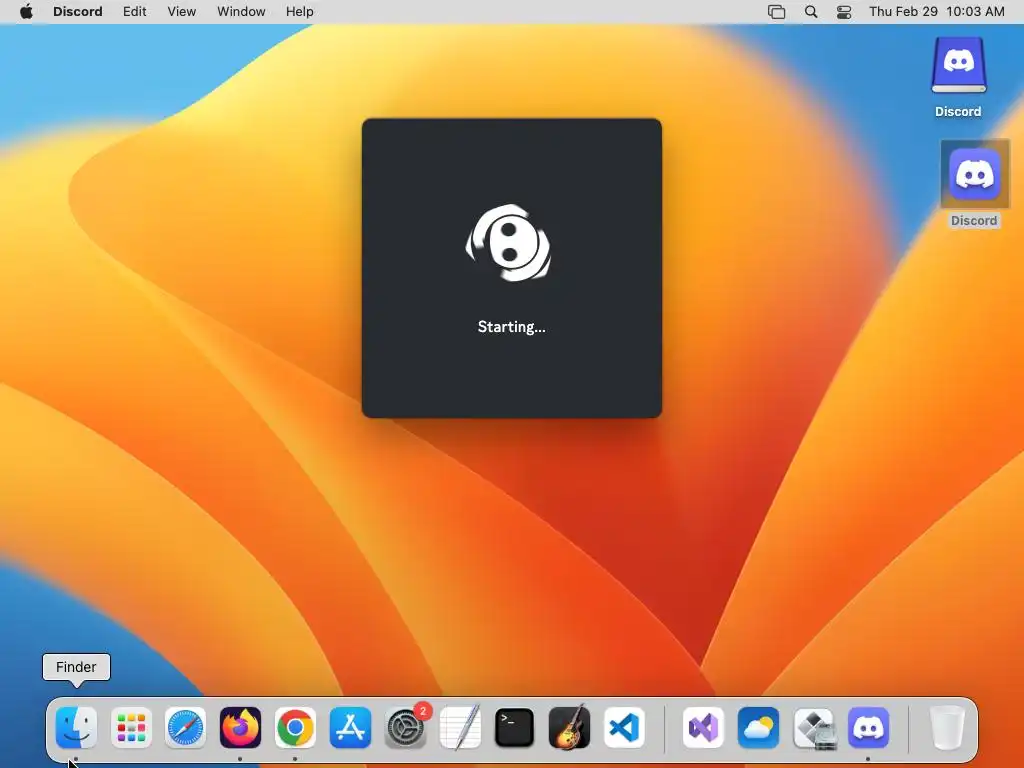
Task: Open Finder from the Dock
Action: click(x=76, y=727)
